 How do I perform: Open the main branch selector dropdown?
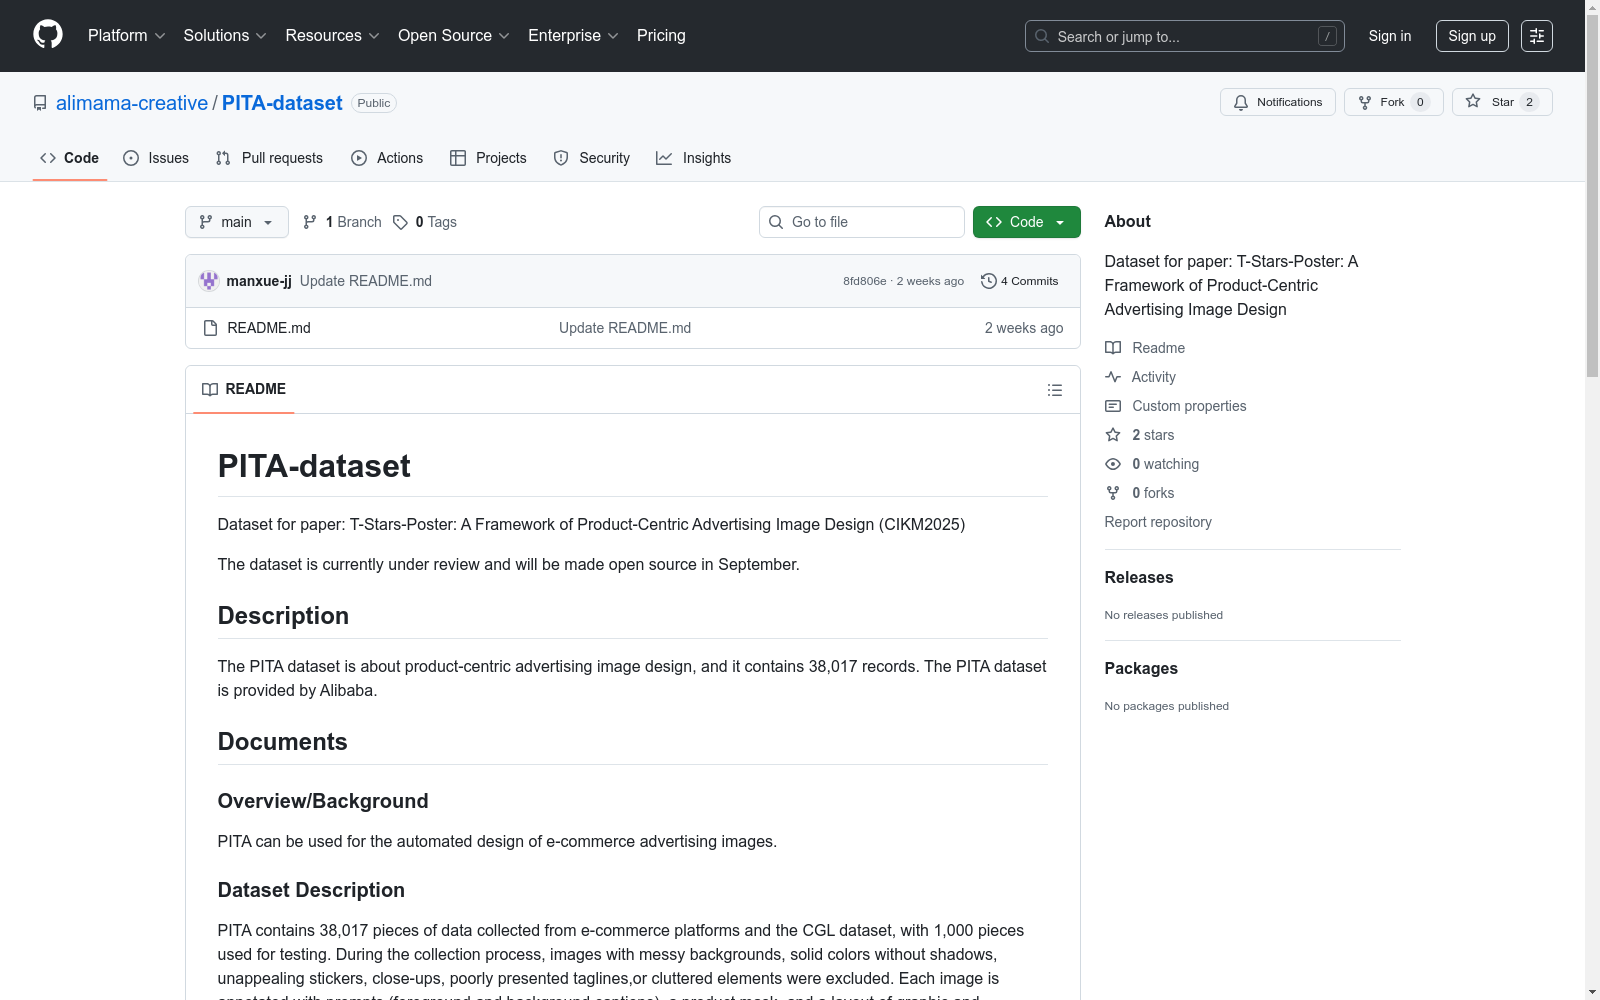coord(237,222)
